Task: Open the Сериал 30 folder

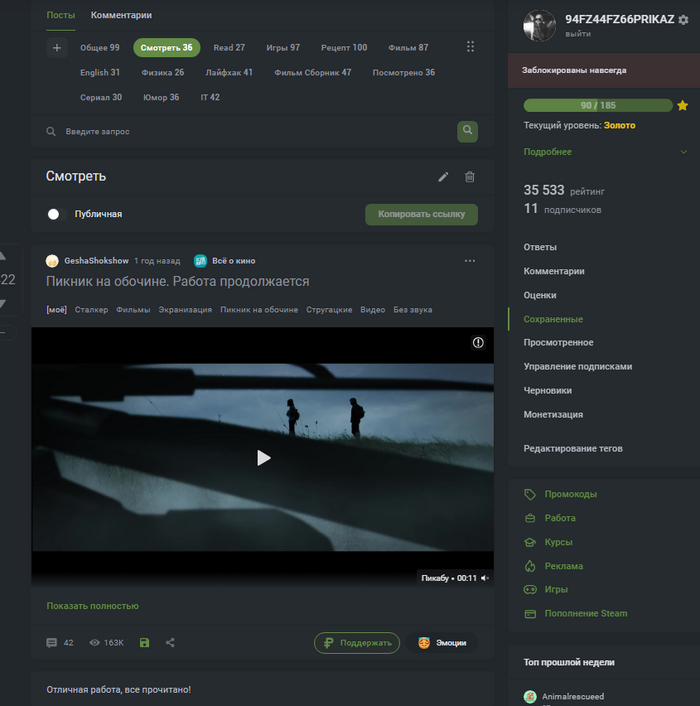Action: [x=101, y=97]
